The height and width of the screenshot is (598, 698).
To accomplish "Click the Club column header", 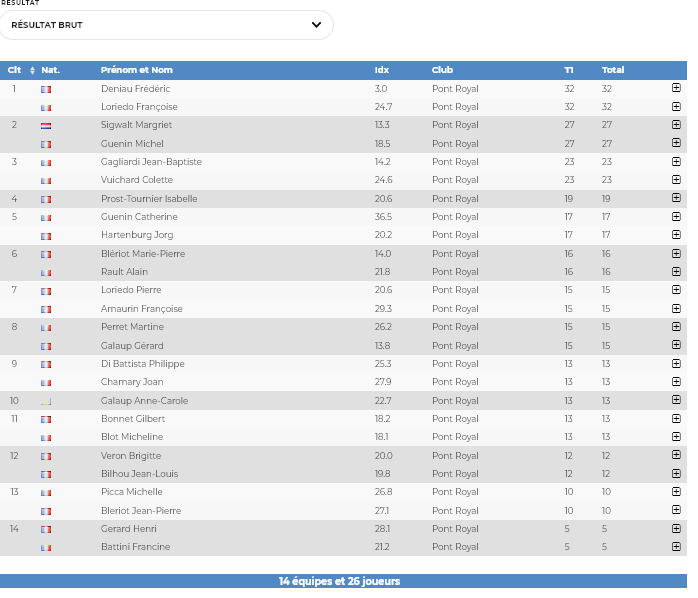I will click(442, 70).
